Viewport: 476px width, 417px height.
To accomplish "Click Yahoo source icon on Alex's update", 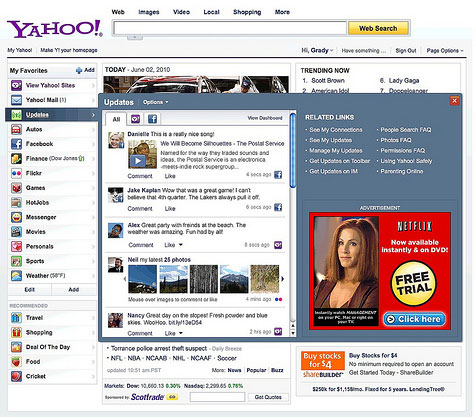I will tap(278, 245).
